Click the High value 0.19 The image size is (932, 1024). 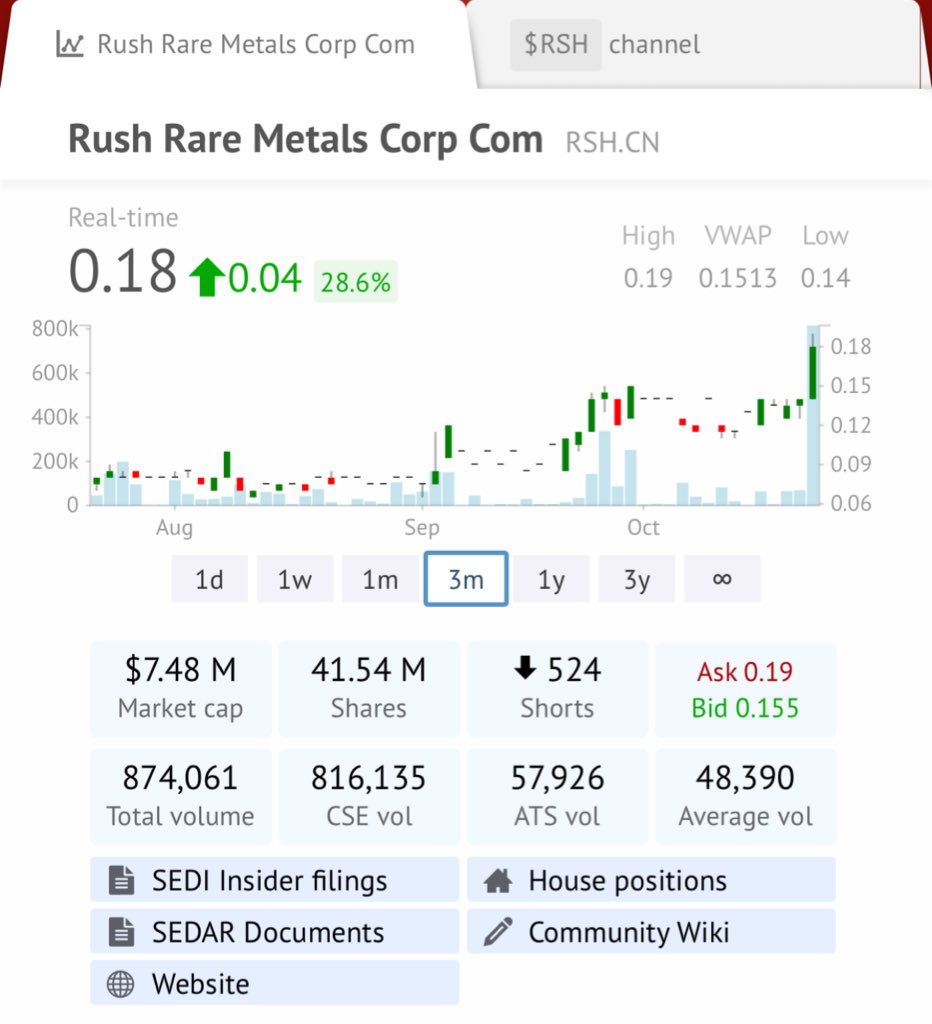point(648,278)
